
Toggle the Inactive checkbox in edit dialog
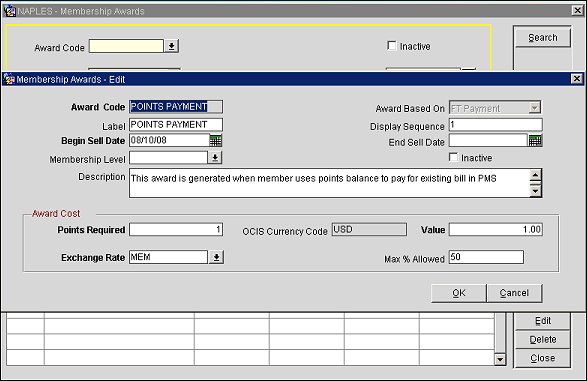click(x=453, y=157)
